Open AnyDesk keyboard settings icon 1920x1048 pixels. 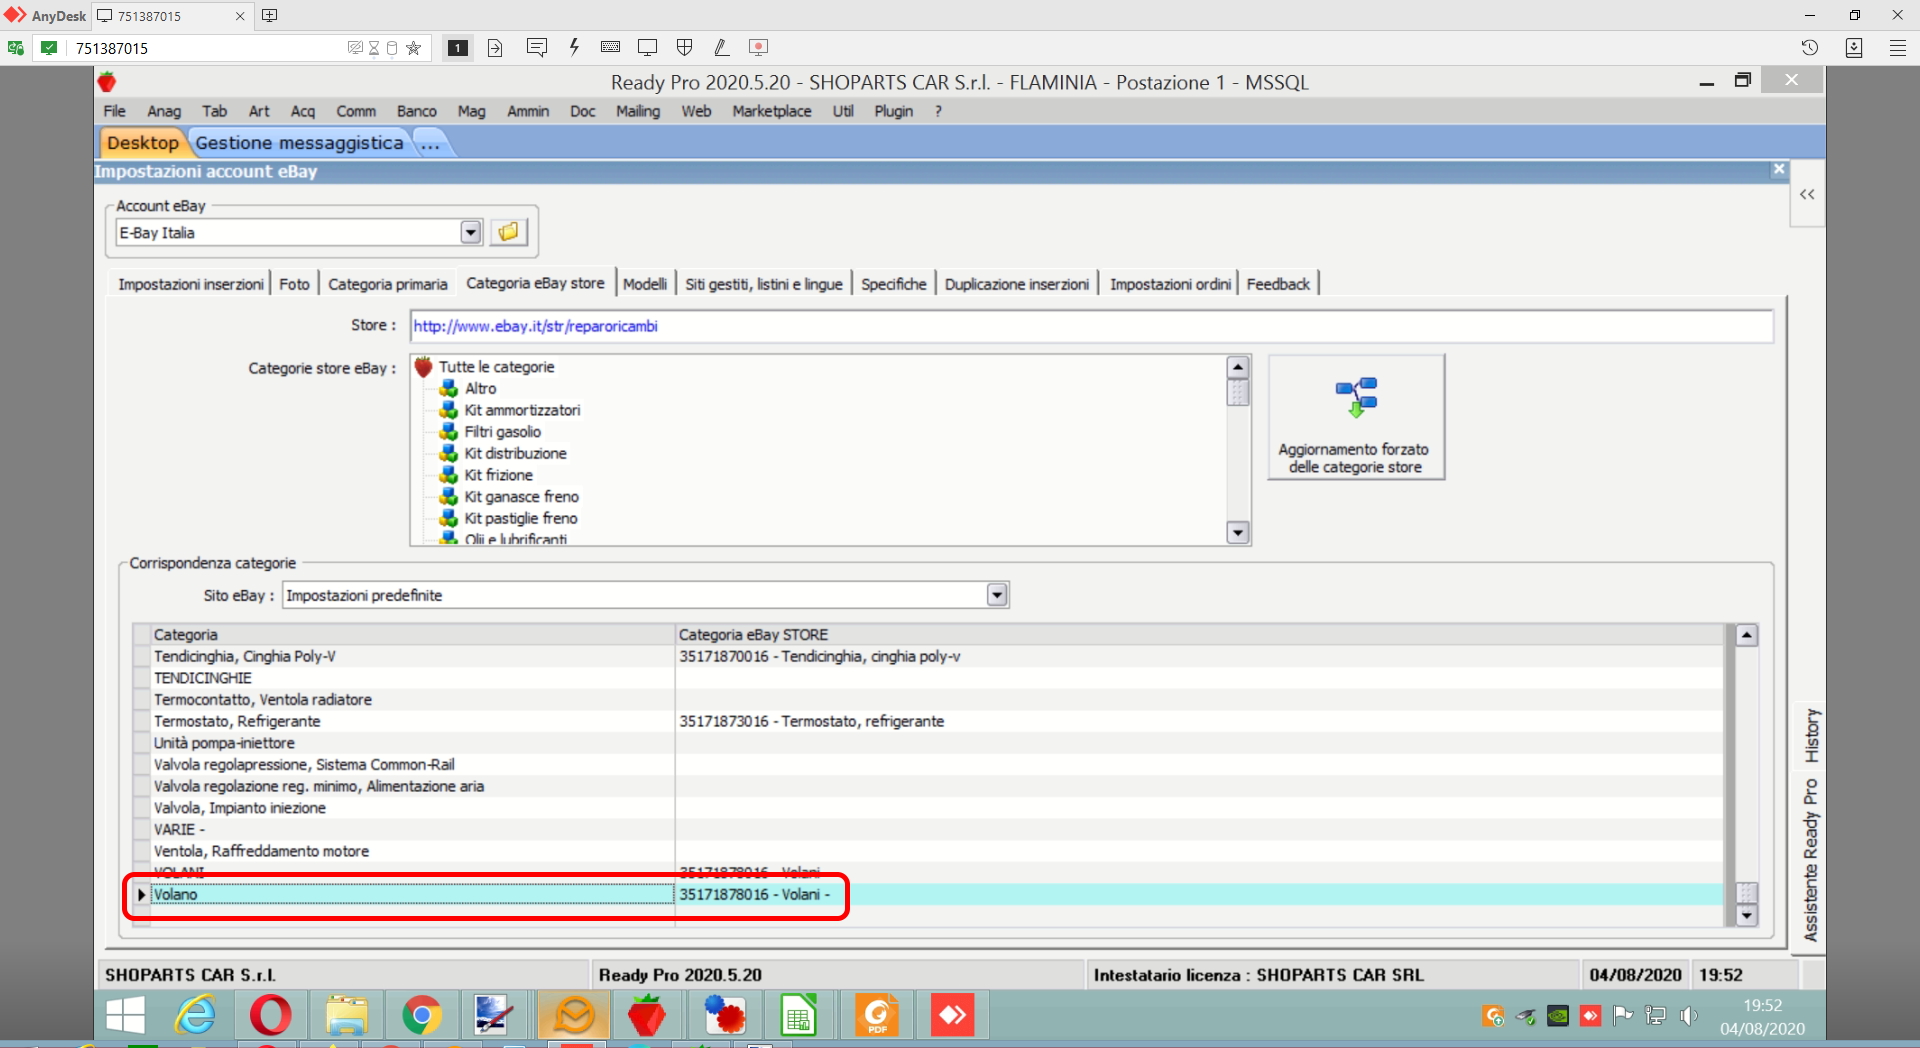coord(611,47)
